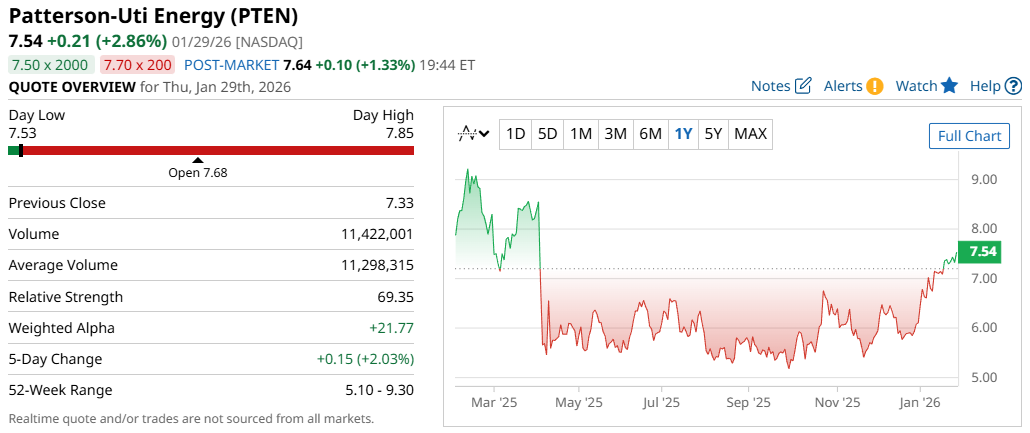Select the 6M time range
The height and width of the screenshot is (433, 1030).
click(650, 133)
